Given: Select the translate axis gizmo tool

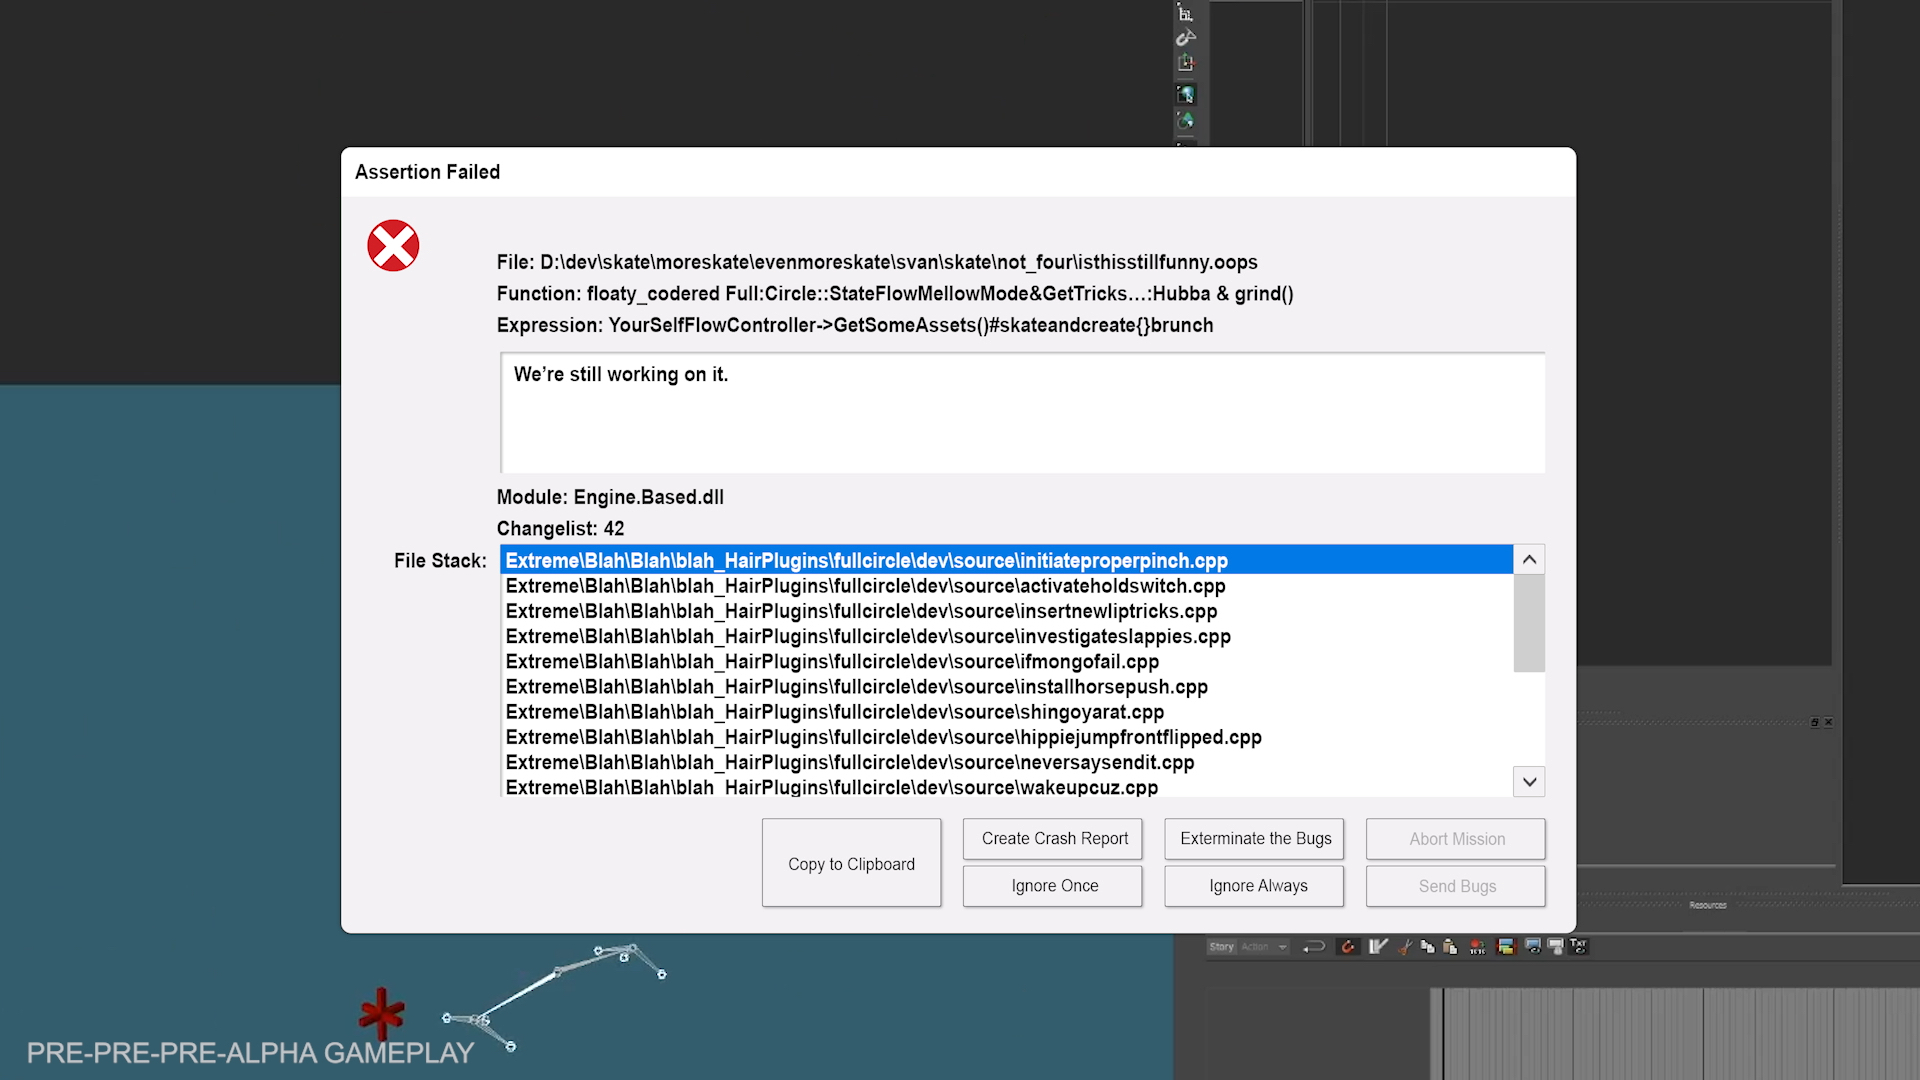Looking at the screenshot, I should [1186, 63].
